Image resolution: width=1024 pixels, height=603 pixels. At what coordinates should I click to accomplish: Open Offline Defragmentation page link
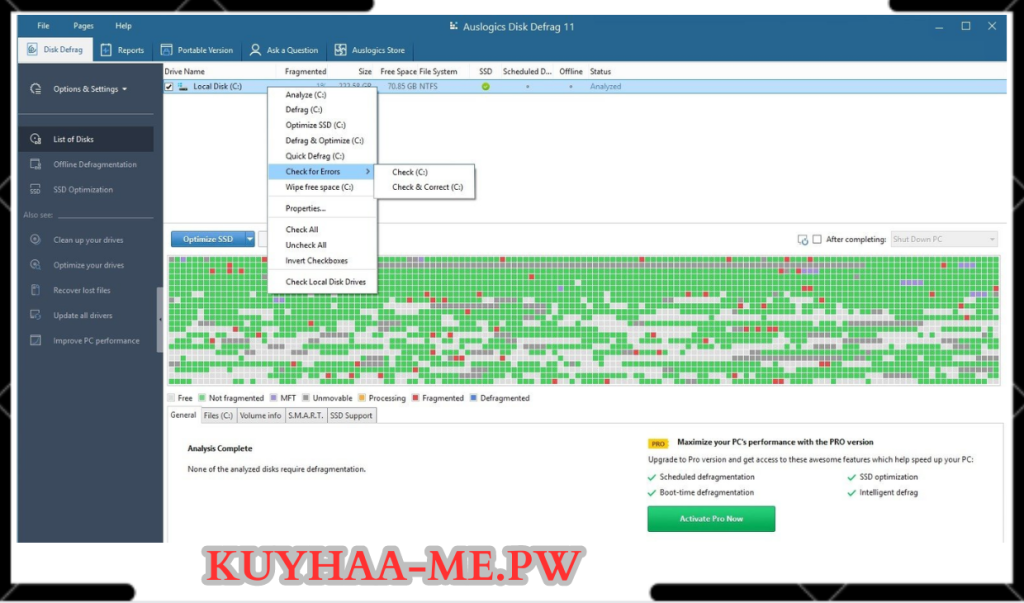click(95, 165)
